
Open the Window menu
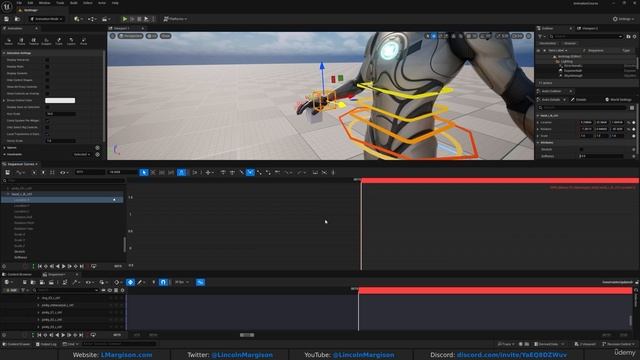tap(44, 3)
